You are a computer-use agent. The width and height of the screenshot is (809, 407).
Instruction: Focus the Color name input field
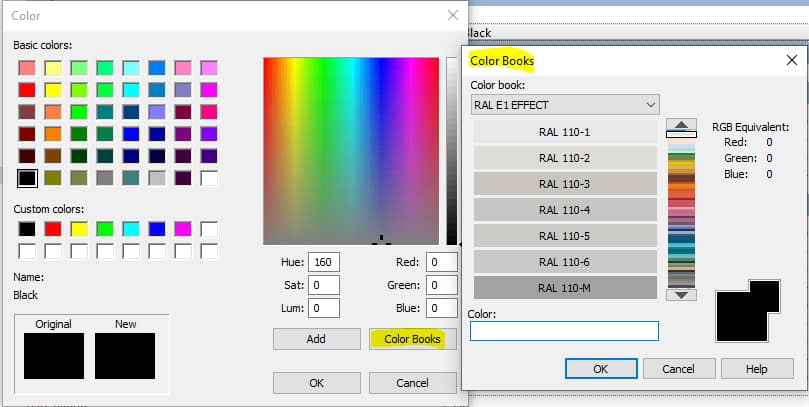click(564, 331)
